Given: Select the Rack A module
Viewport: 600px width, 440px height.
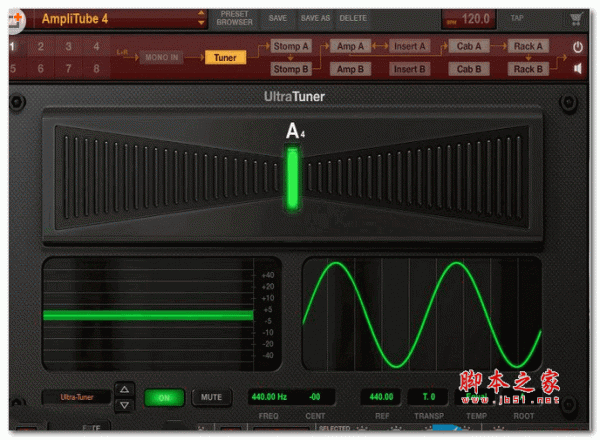Looking at the screenshot, I should (528, 46).
